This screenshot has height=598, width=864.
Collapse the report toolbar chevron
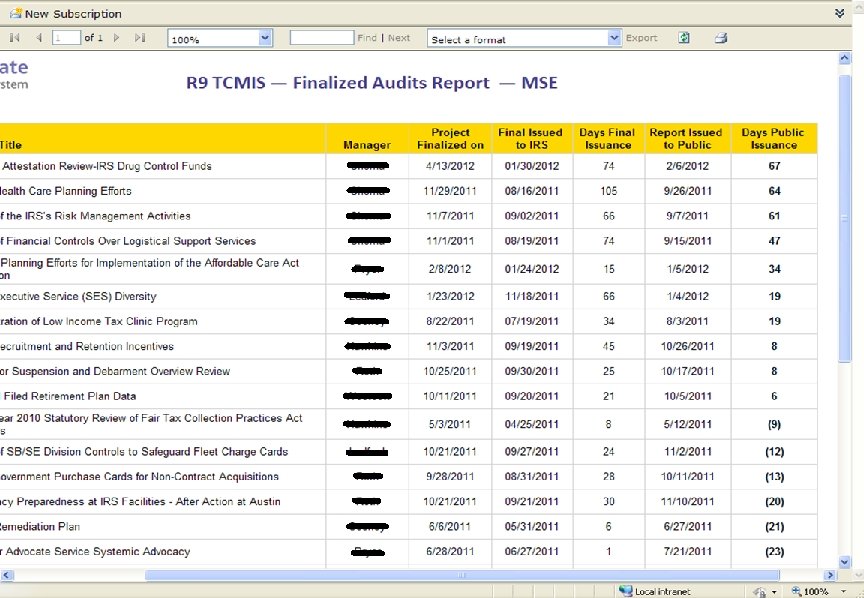pyautogui.click(x=839, y=13)
